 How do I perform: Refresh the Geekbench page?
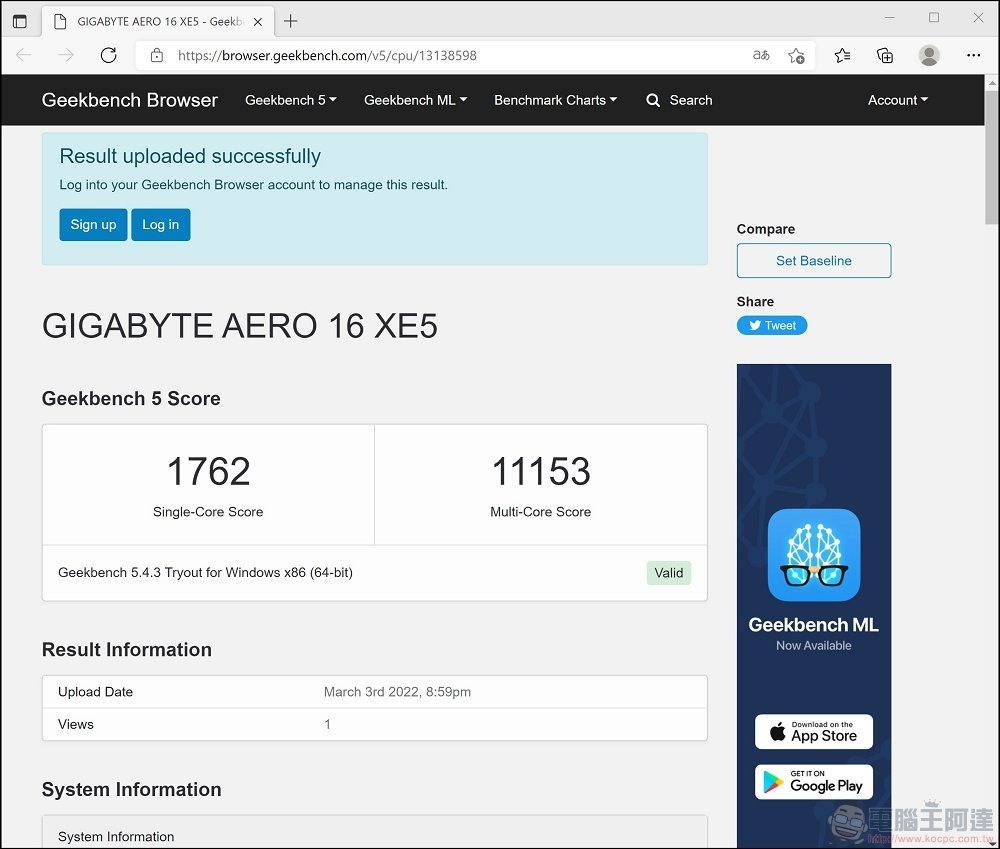click(108, 55)
